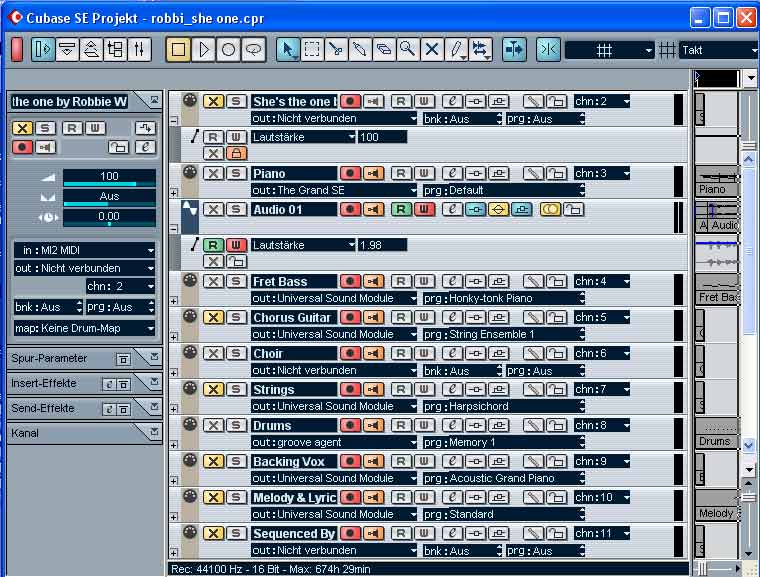This screenshot has height=577, width=760.
Task: Toggle Mute in the Inspector panel
Action: click(22, 128)
